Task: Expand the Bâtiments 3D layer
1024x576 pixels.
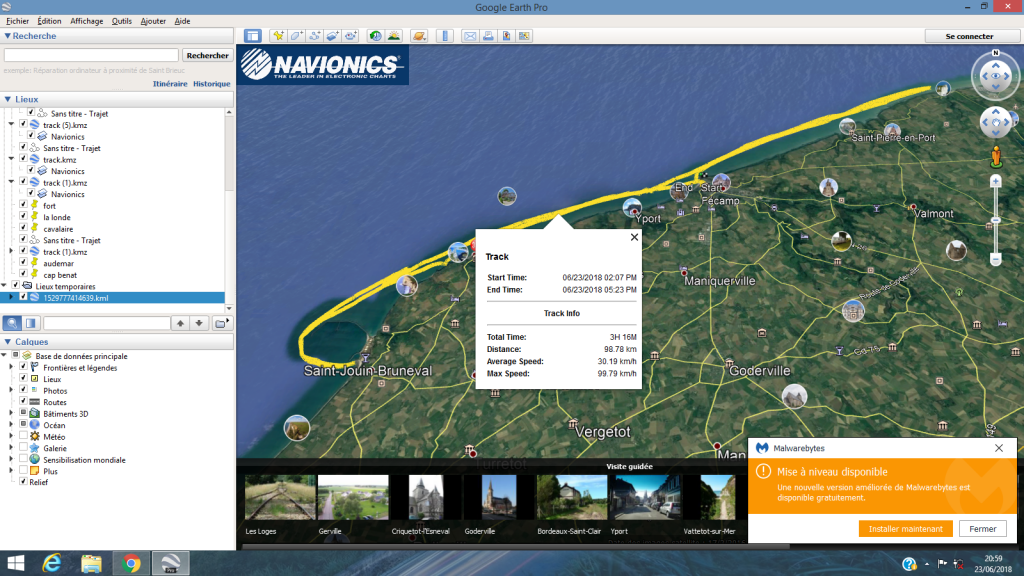Action: (x=11, y=413)
